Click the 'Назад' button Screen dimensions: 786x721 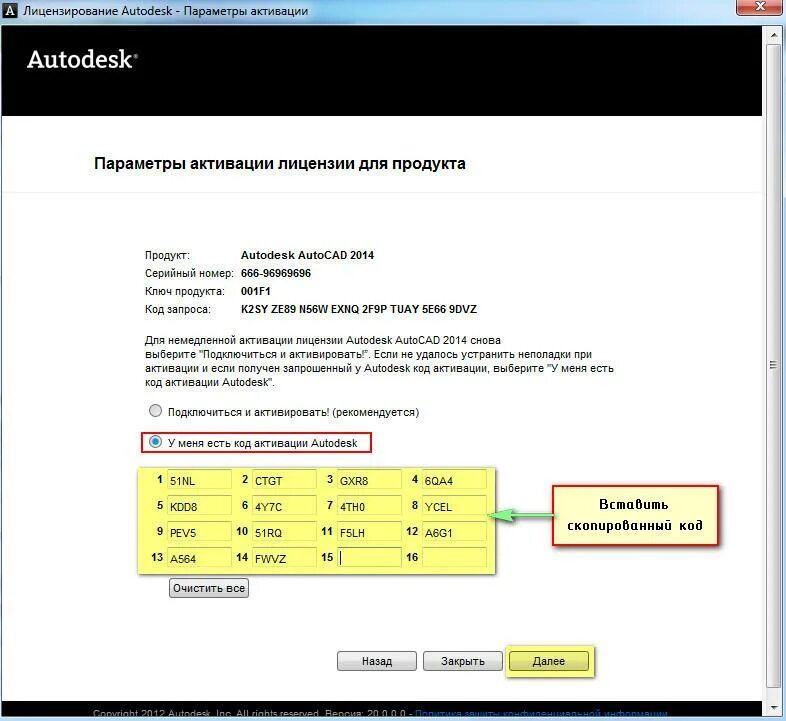point(377,661)
